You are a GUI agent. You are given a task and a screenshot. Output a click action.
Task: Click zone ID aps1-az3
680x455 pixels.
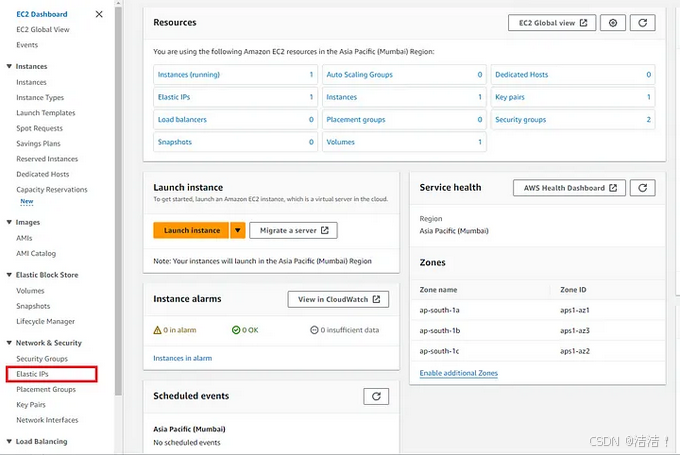pos(575,331)
